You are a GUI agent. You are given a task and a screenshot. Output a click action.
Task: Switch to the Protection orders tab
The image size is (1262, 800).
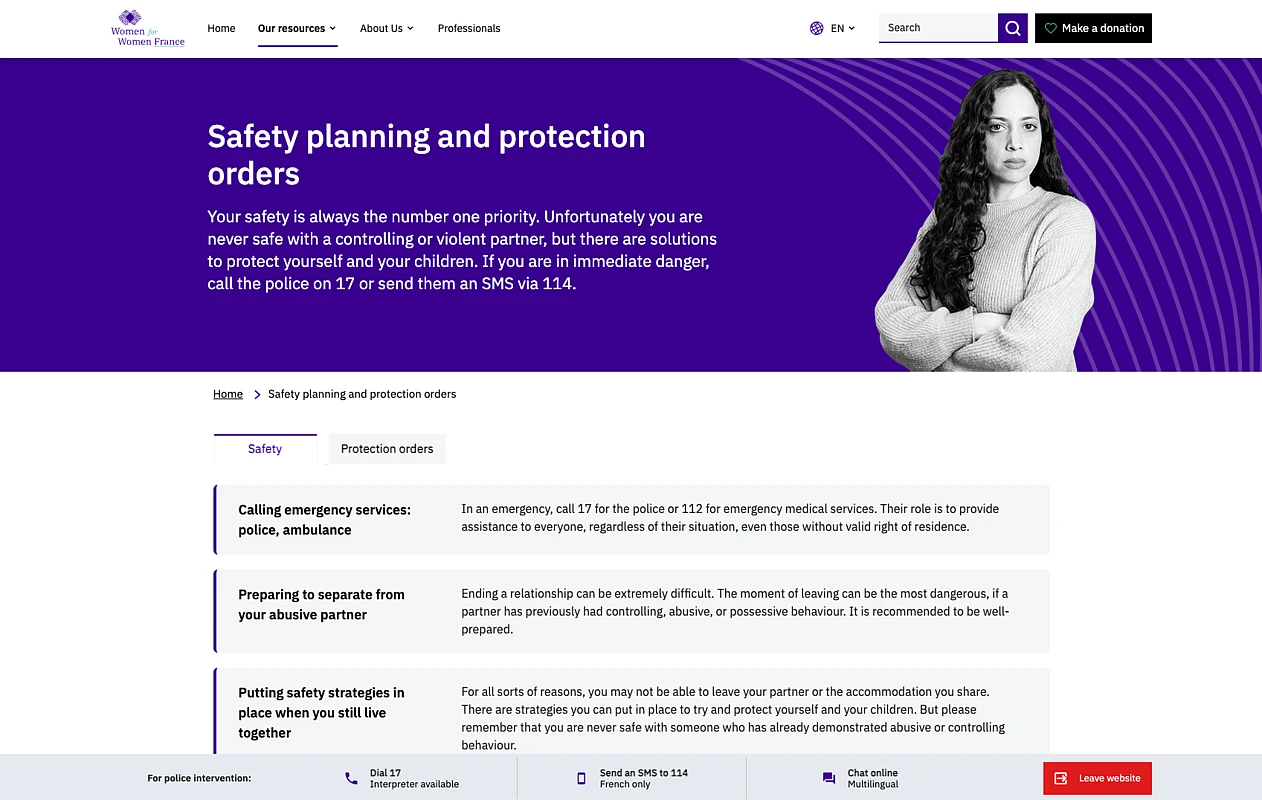pyautogui.click(x=387, y=449)
